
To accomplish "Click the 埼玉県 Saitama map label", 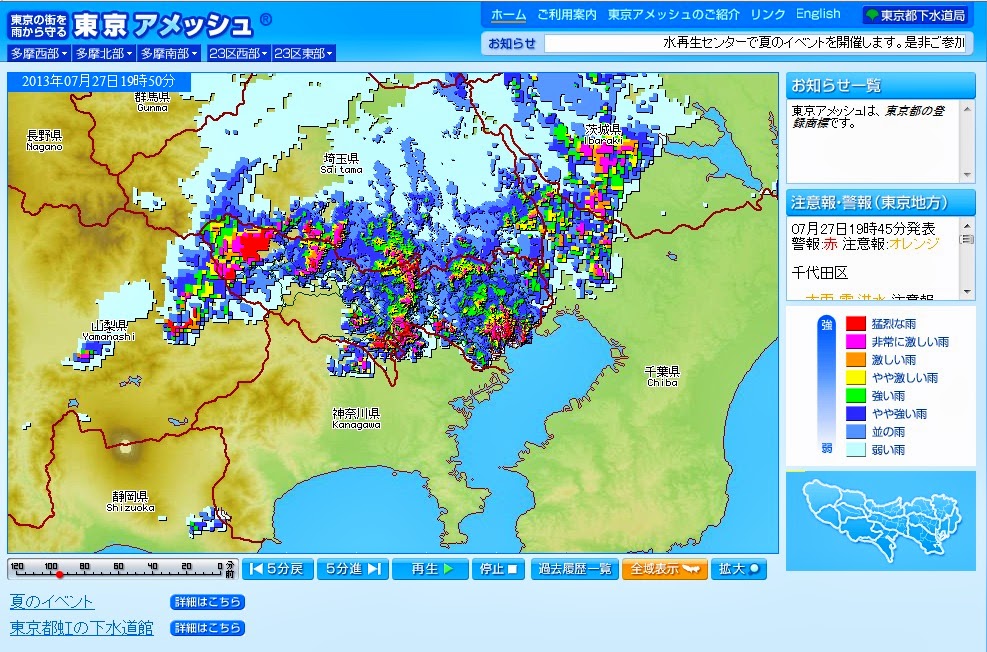I will click(x=341, y=163).
